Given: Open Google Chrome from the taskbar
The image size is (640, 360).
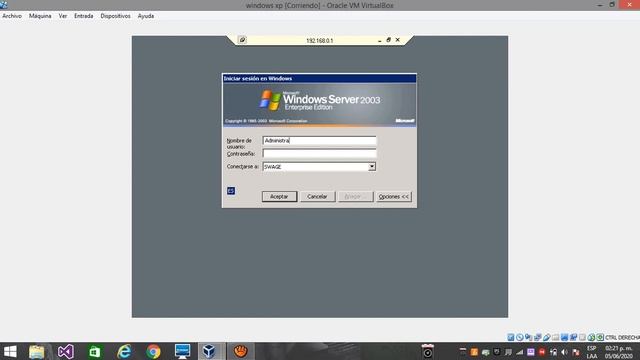Looking at the screenshot, I should pos(153,351).
